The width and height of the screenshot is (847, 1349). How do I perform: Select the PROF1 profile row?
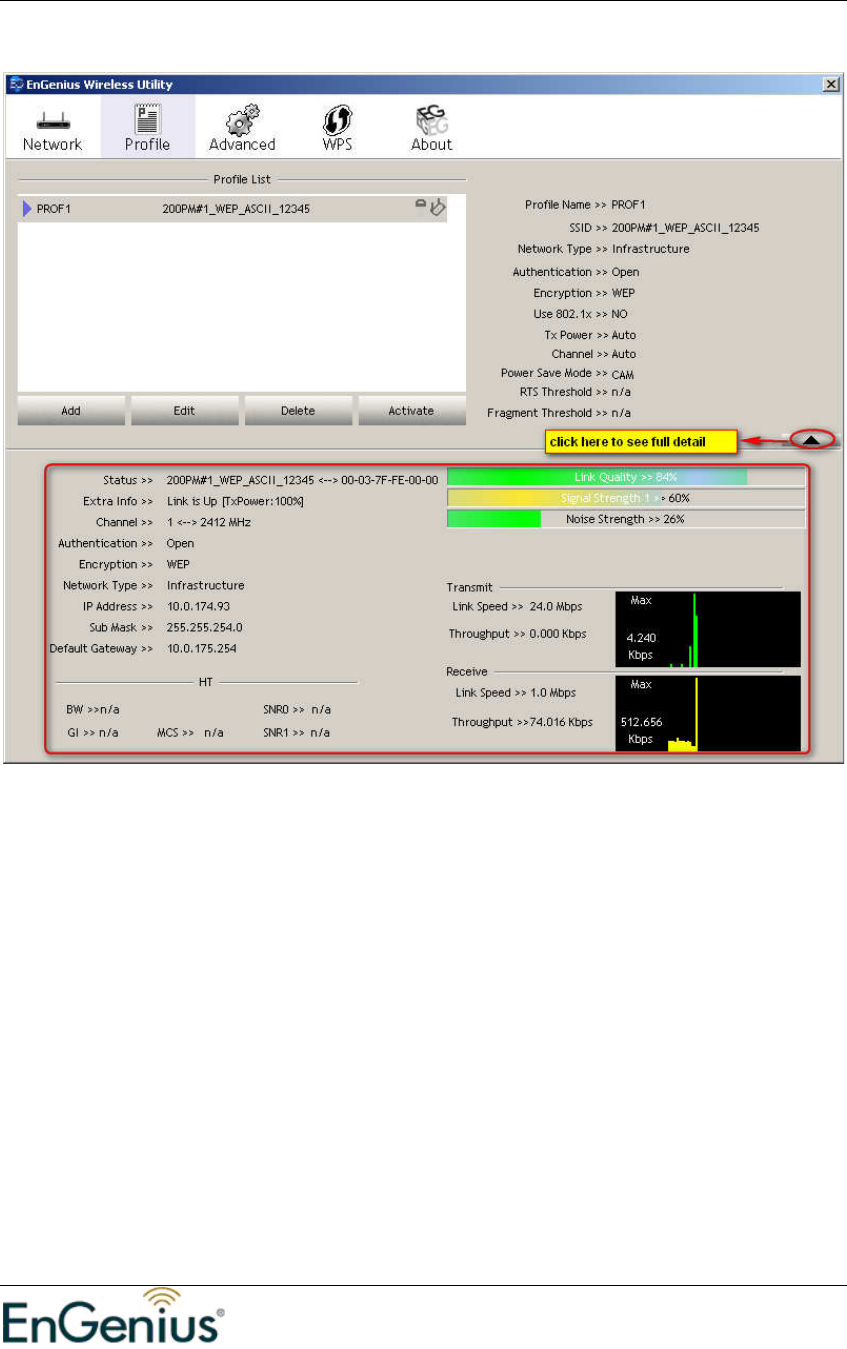241,209
